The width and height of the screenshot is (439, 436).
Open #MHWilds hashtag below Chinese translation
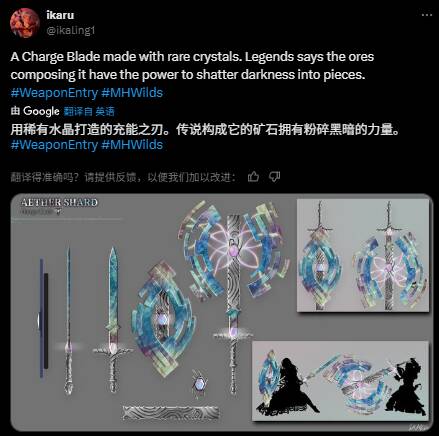pyautogui.click(x=132, y=145)
